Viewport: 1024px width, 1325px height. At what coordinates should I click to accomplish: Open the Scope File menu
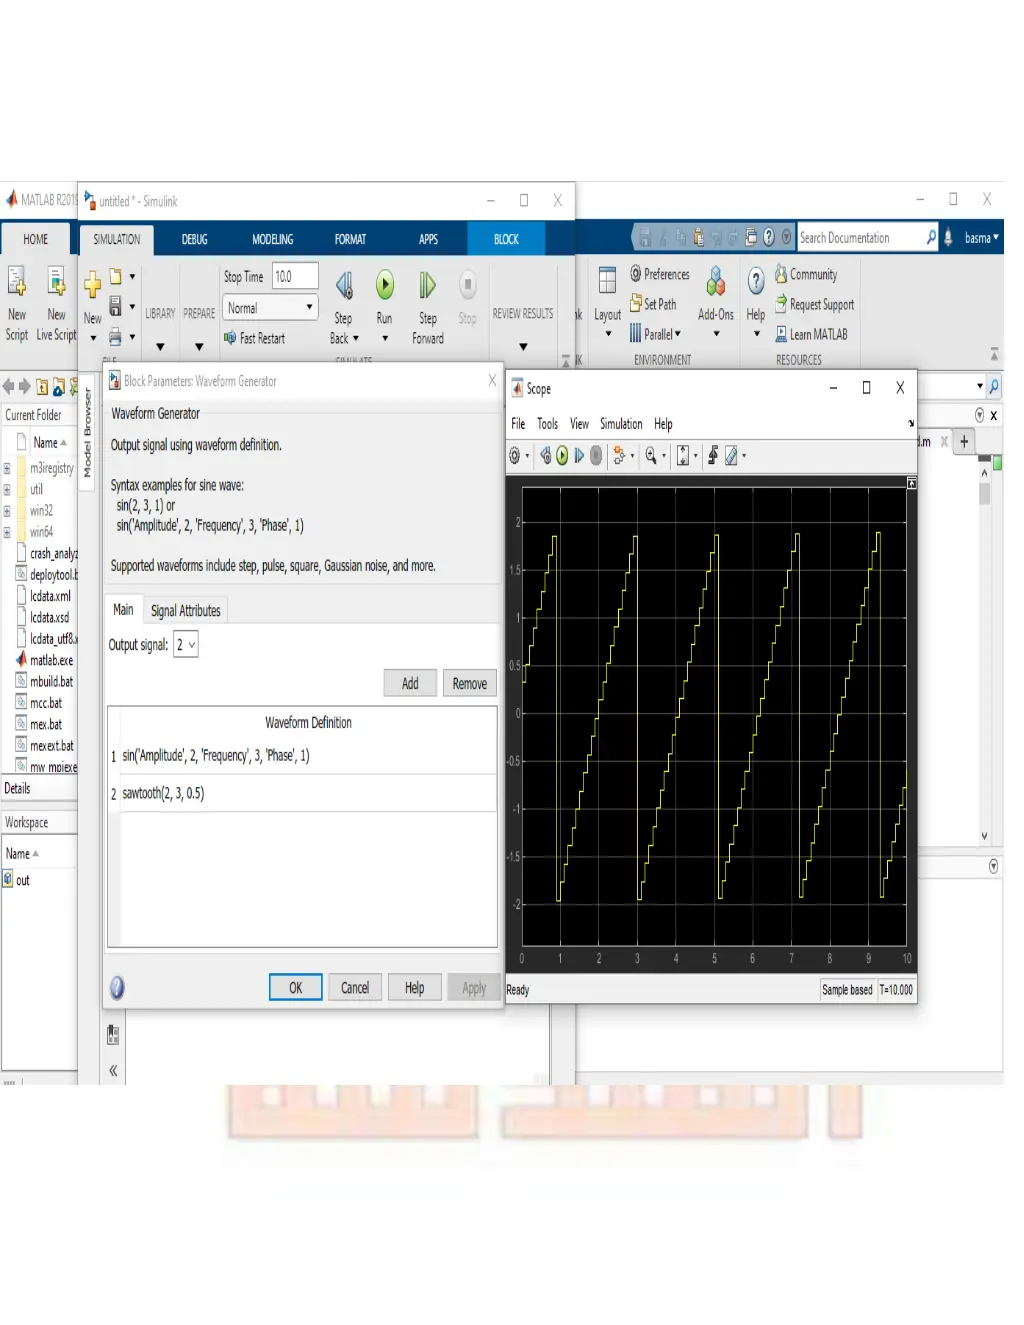(518, 424)
